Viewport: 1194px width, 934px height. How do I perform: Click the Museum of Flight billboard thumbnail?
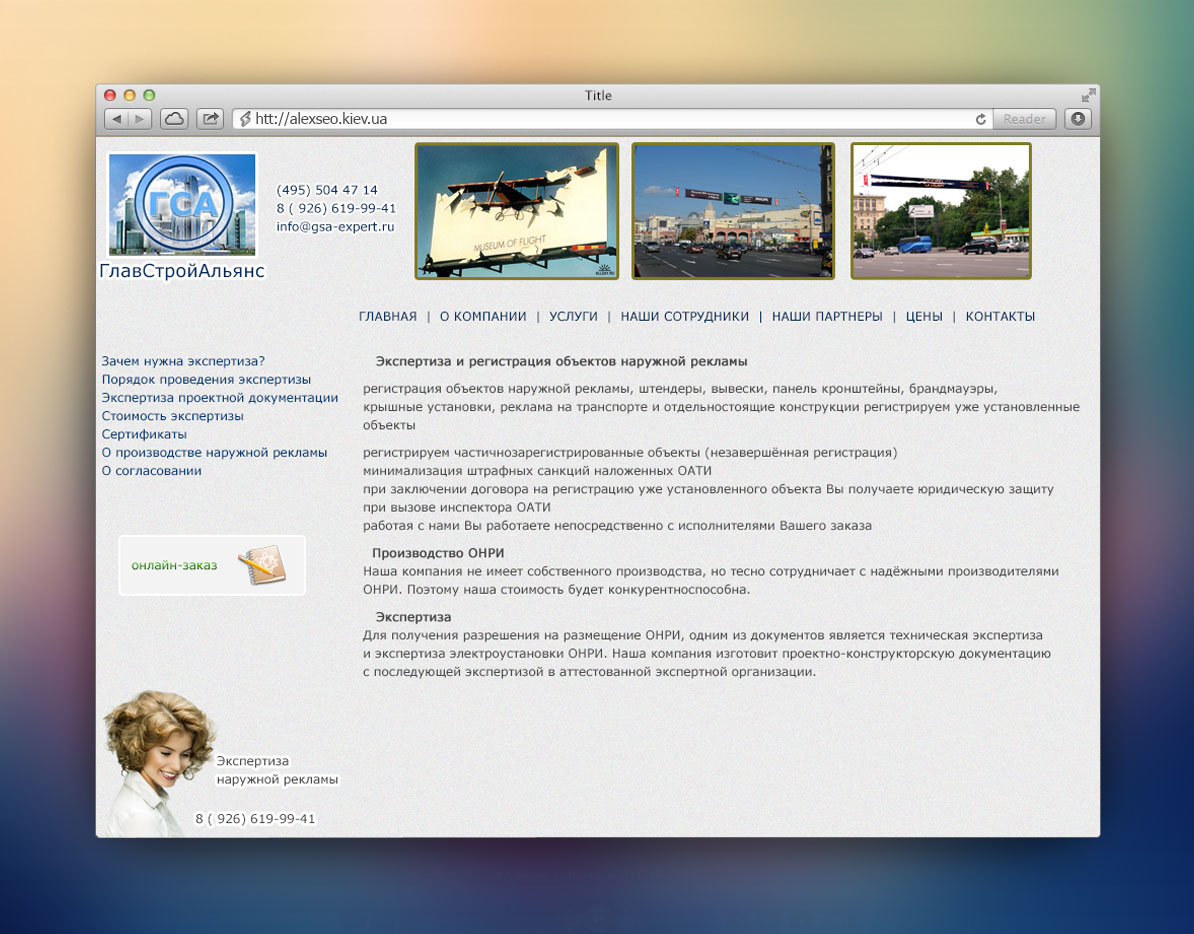[516, 210]
